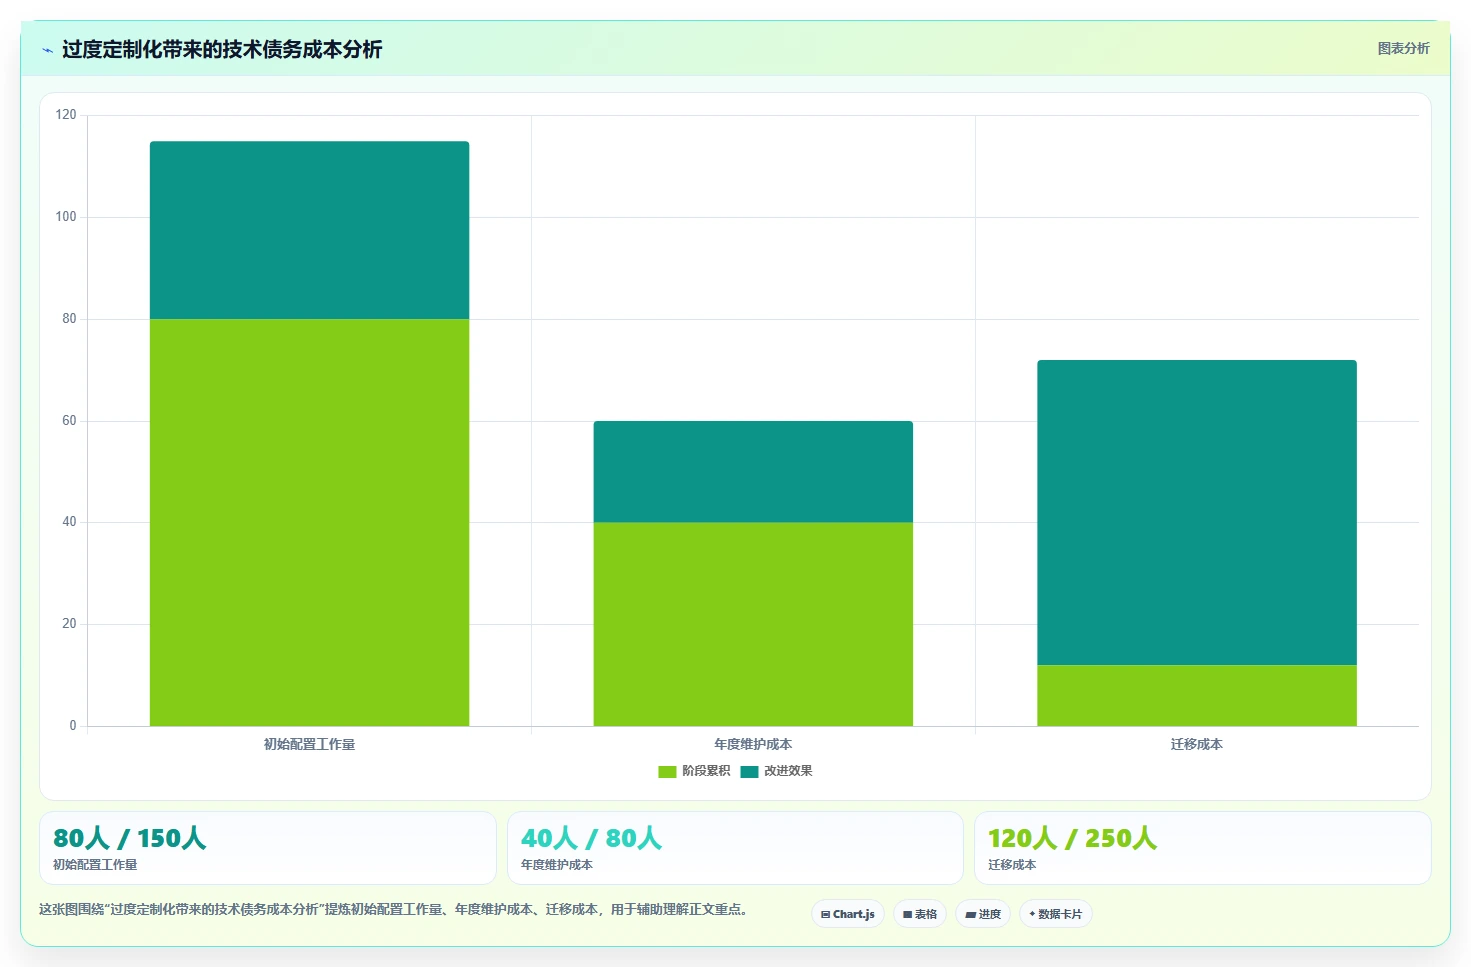Click the 迁移成本 caption in third card
The height and width of the screenshot is (967, 1471).
coord(1012,865)
